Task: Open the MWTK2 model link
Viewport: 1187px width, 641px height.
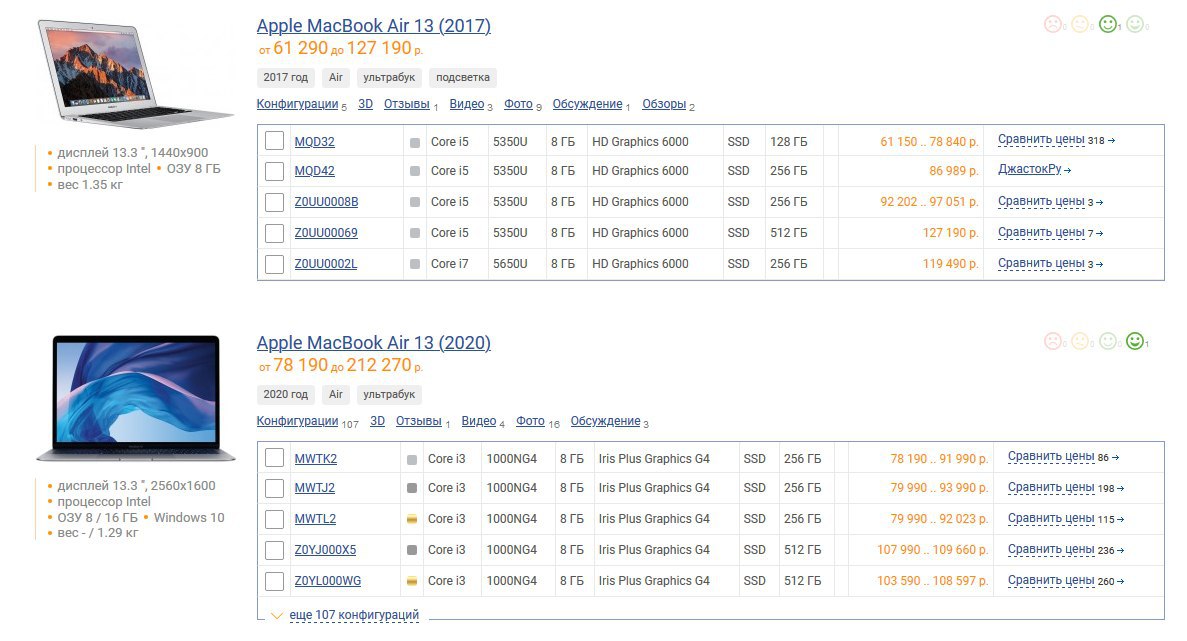Action: point(316,459)
